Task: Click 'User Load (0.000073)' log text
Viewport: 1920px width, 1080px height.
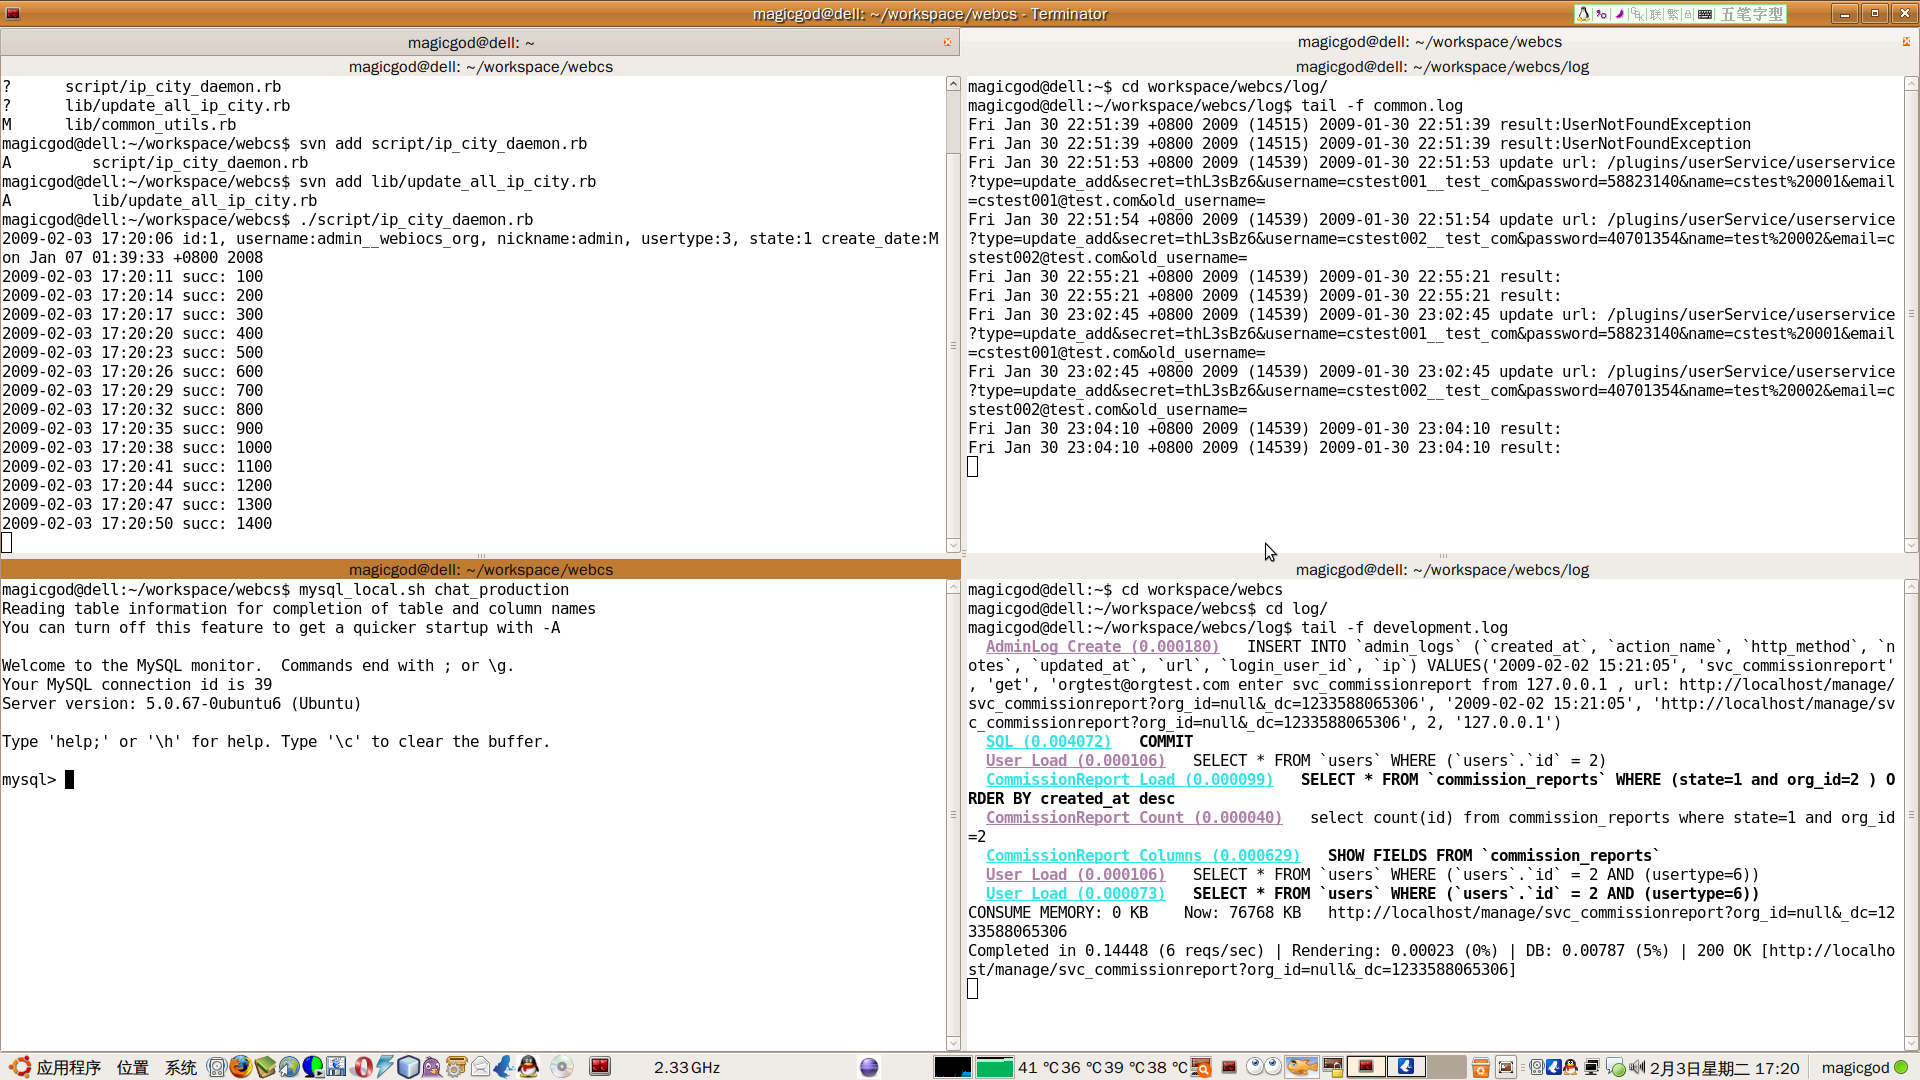Action: [x=1075, y=894]
